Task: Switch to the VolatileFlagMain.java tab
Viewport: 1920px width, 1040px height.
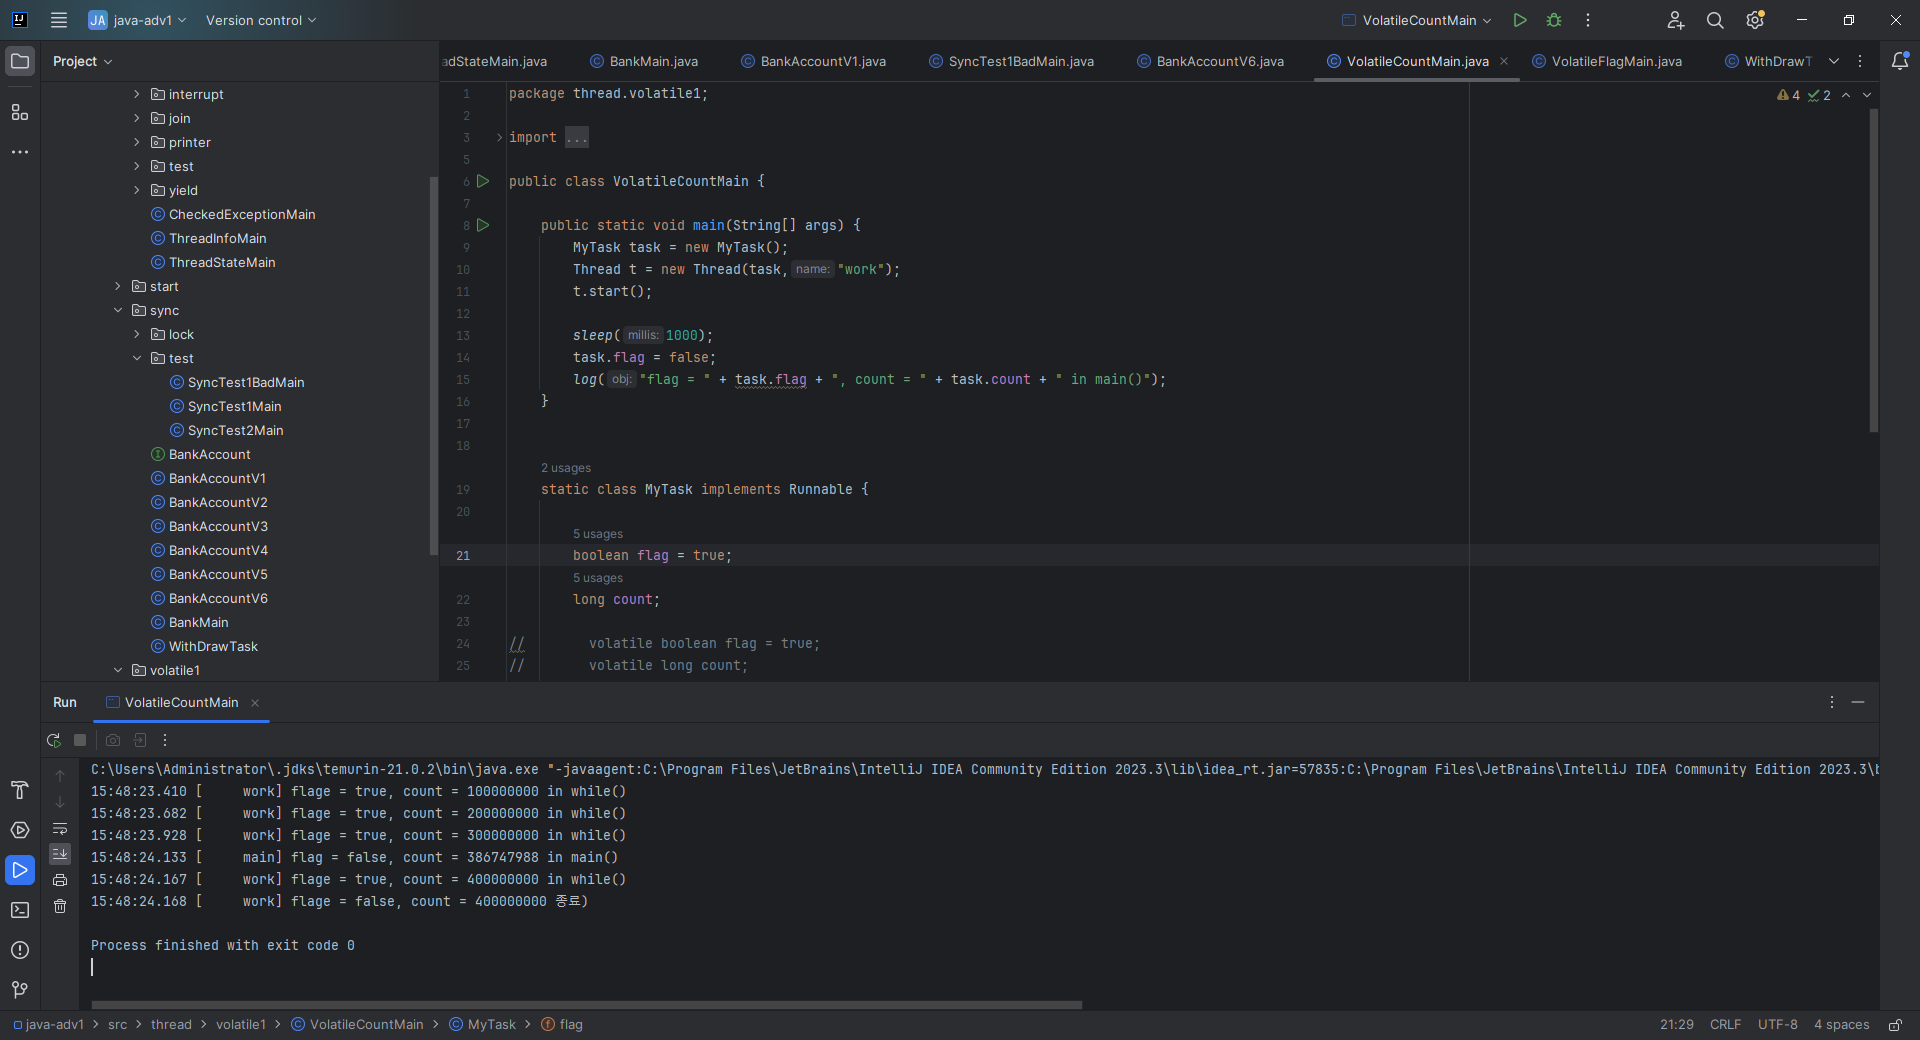Action: click(x=1607, y=61)
